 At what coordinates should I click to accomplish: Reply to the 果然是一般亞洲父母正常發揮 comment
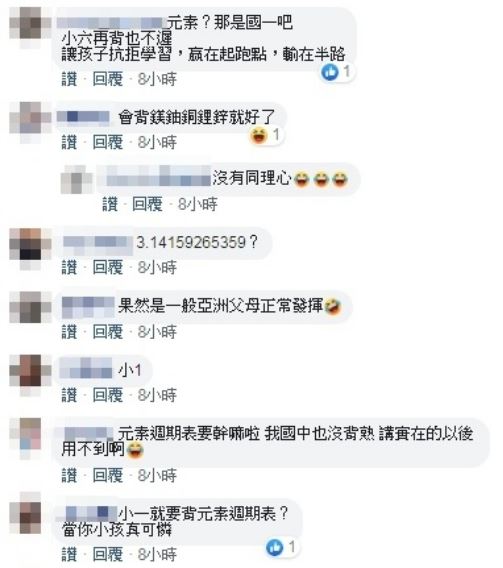pos(108,332)
